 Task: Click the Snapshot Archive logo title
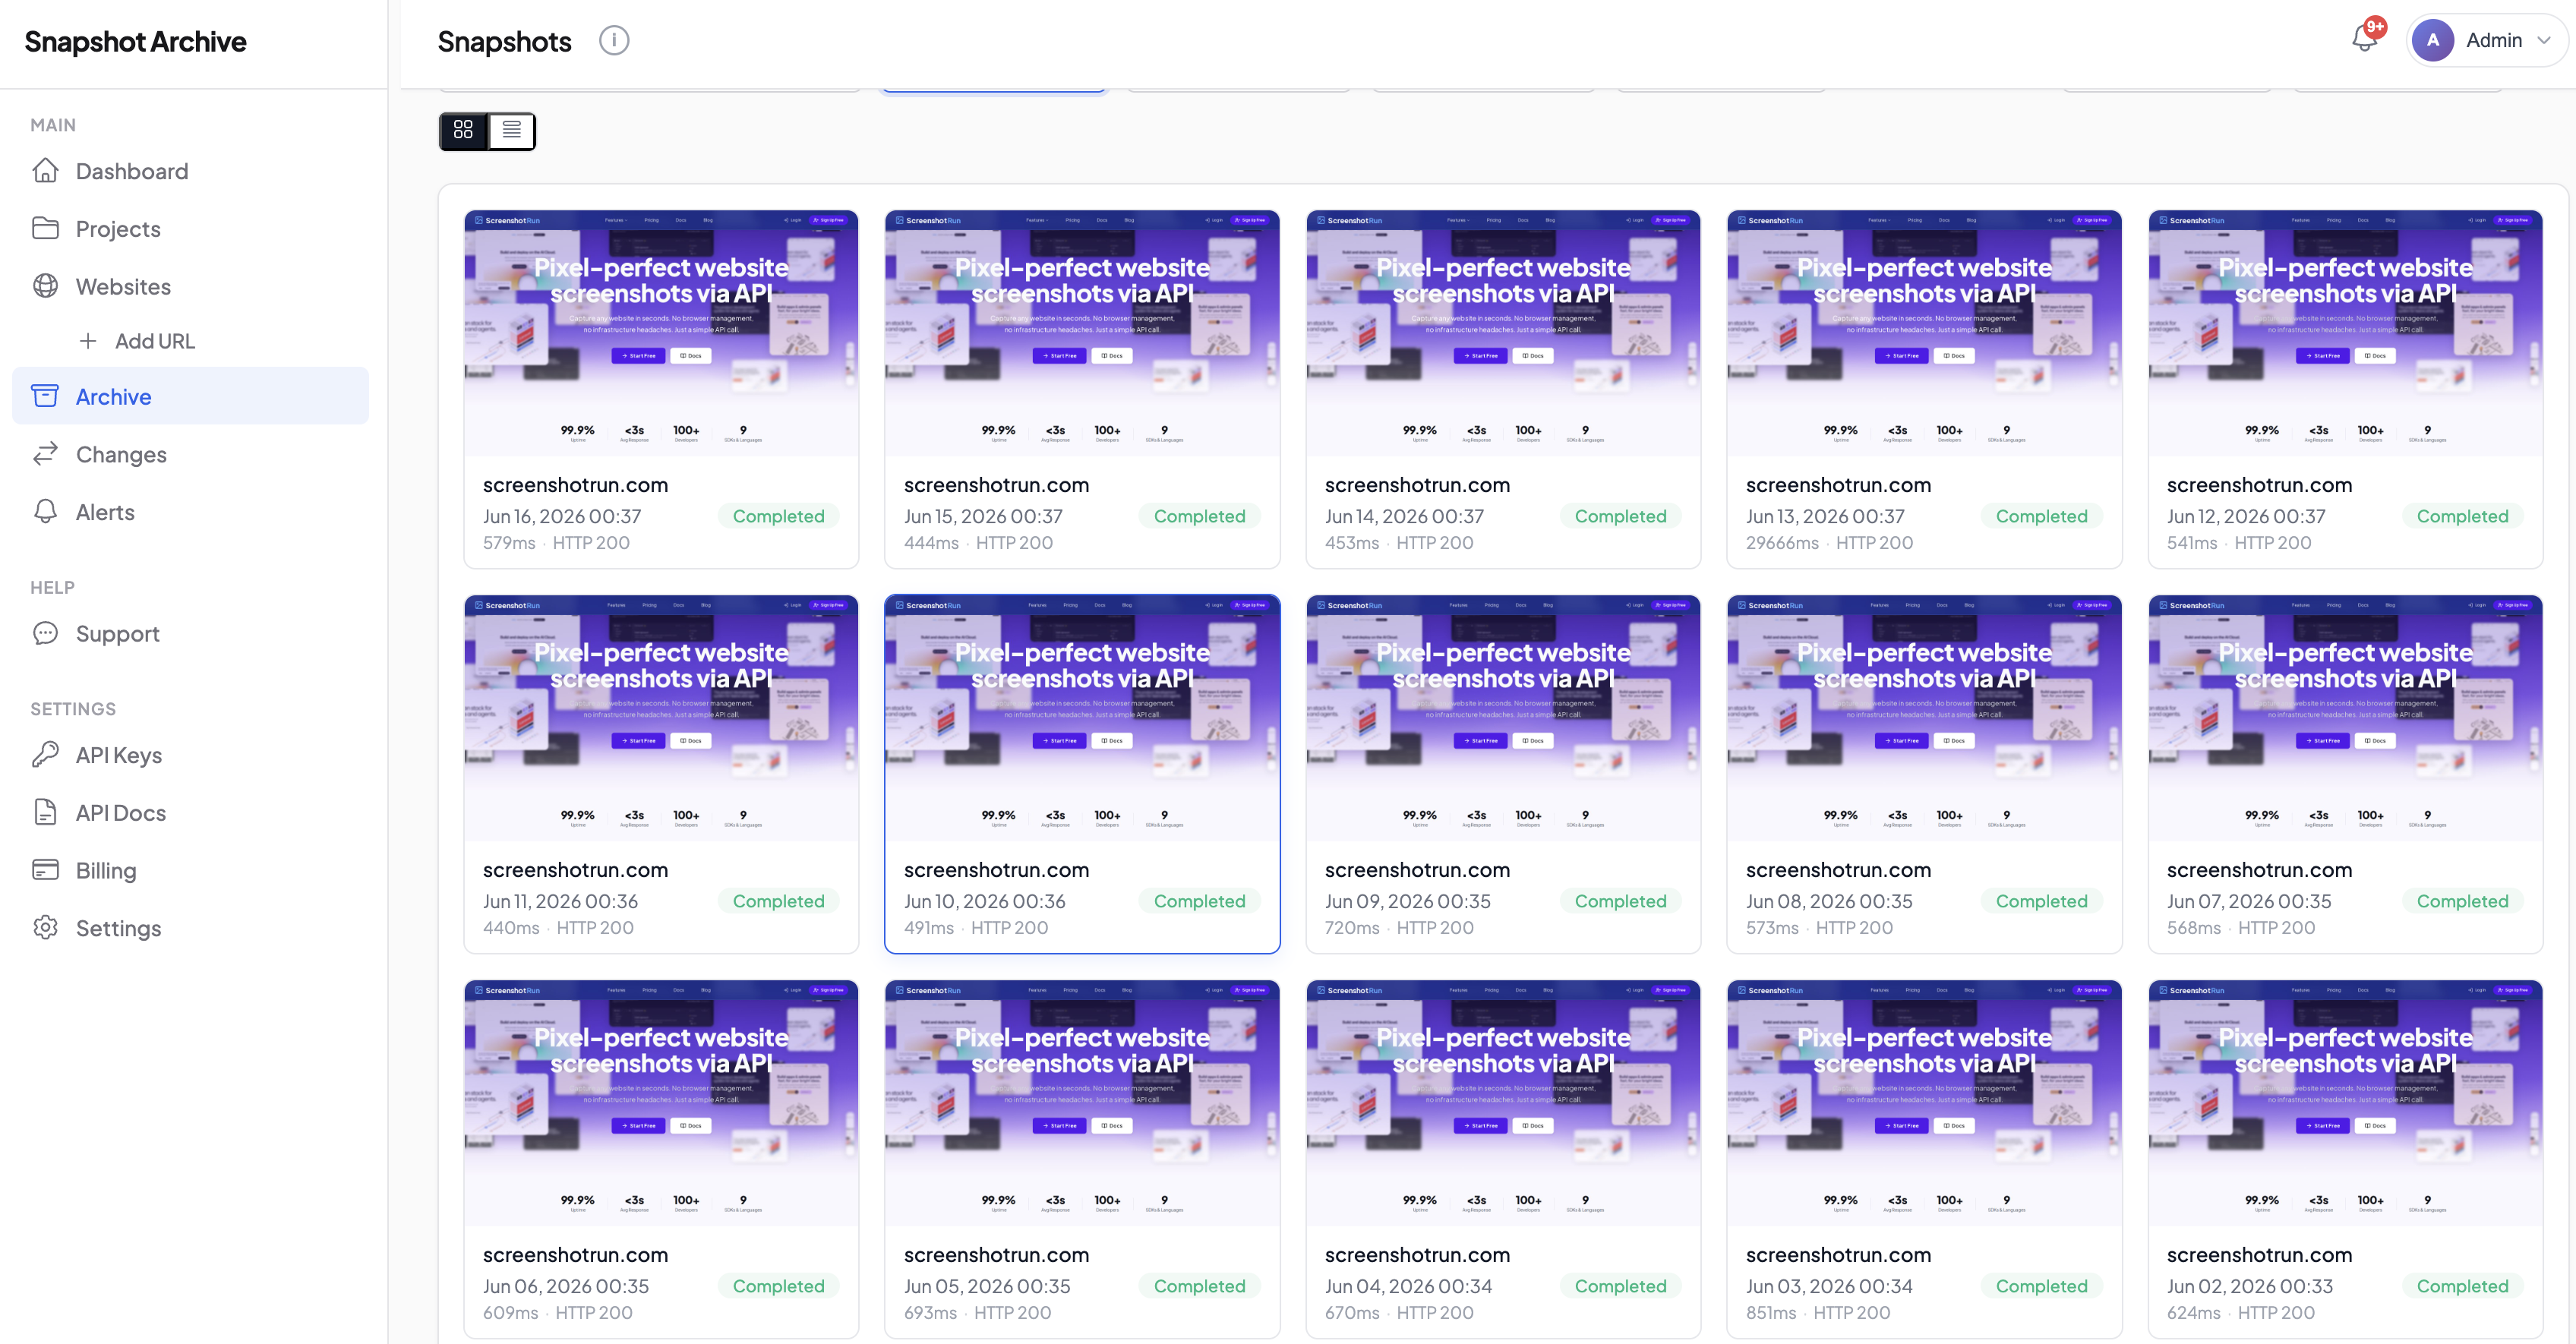tap(135, 42)
